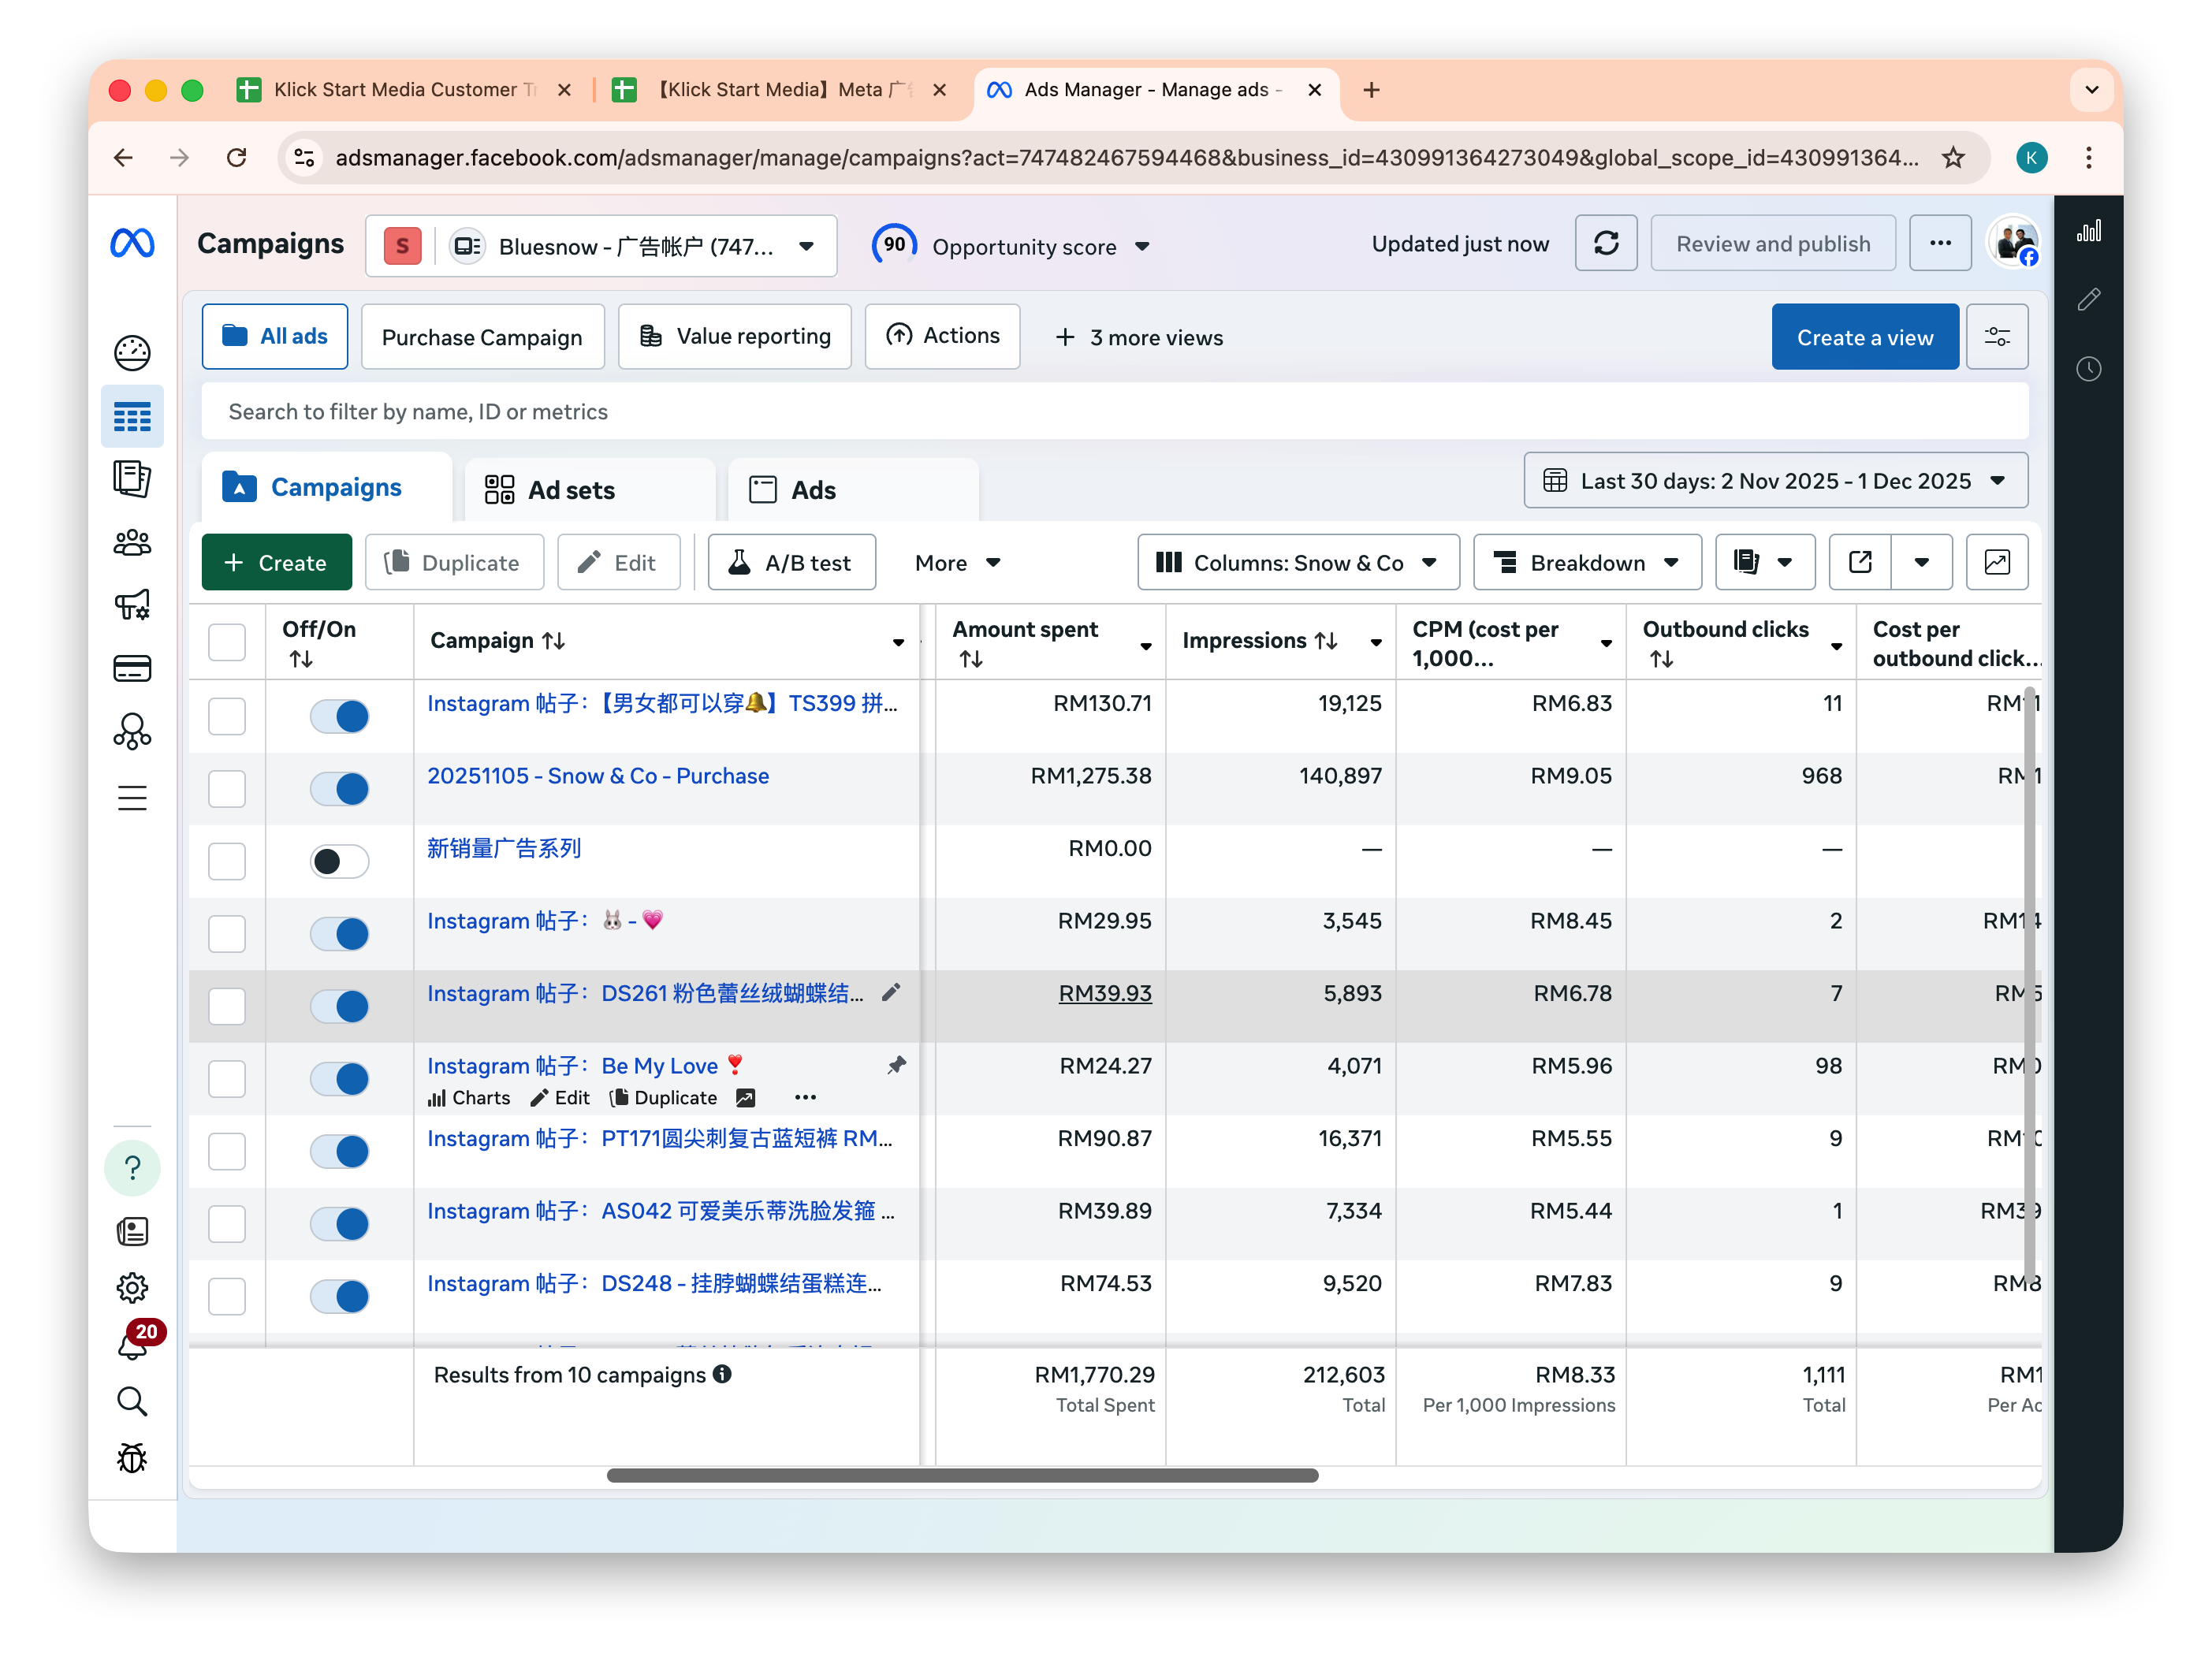
Task: Open the megaphone advertising settings icon
Action: [132, 605]
